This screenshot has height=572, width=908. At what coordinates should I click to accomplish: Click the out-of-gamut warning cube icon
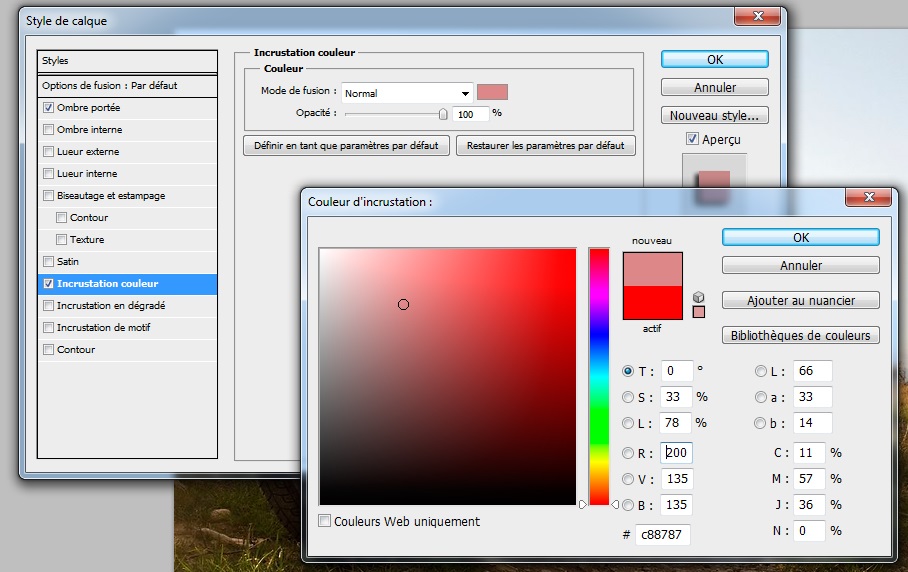[x=698, y=297]
